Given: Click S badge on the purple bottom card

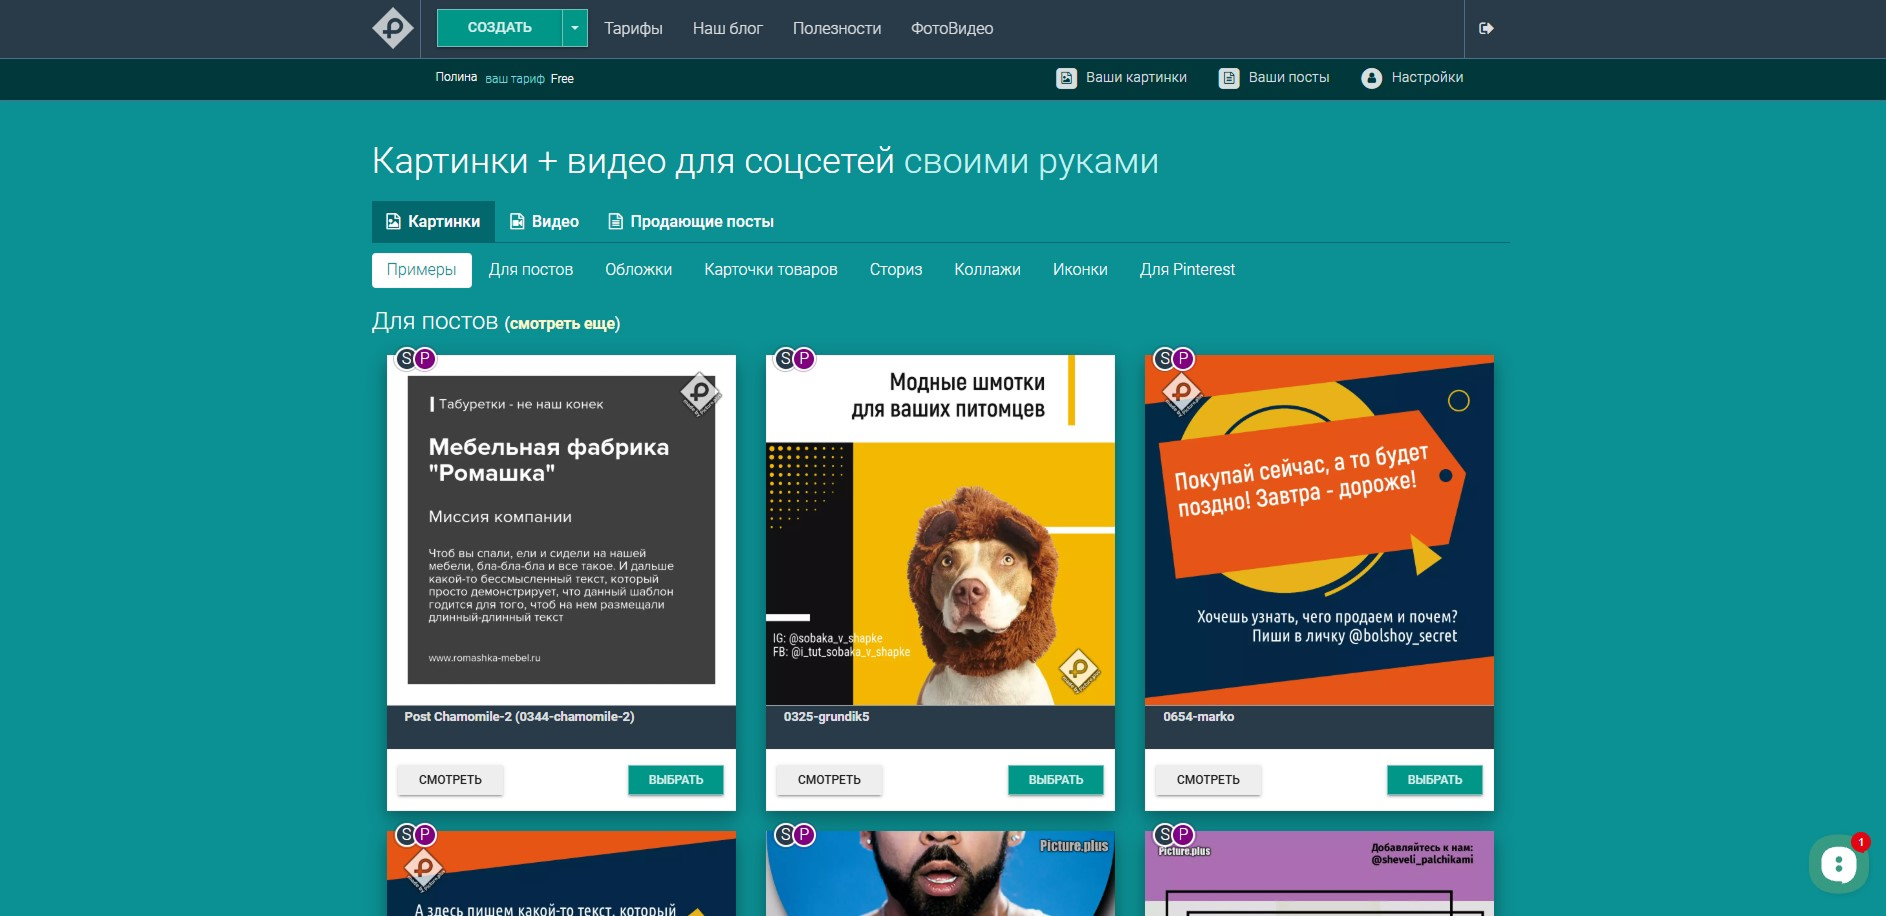Looking at the screenshot, I should tap(1164, 834).
